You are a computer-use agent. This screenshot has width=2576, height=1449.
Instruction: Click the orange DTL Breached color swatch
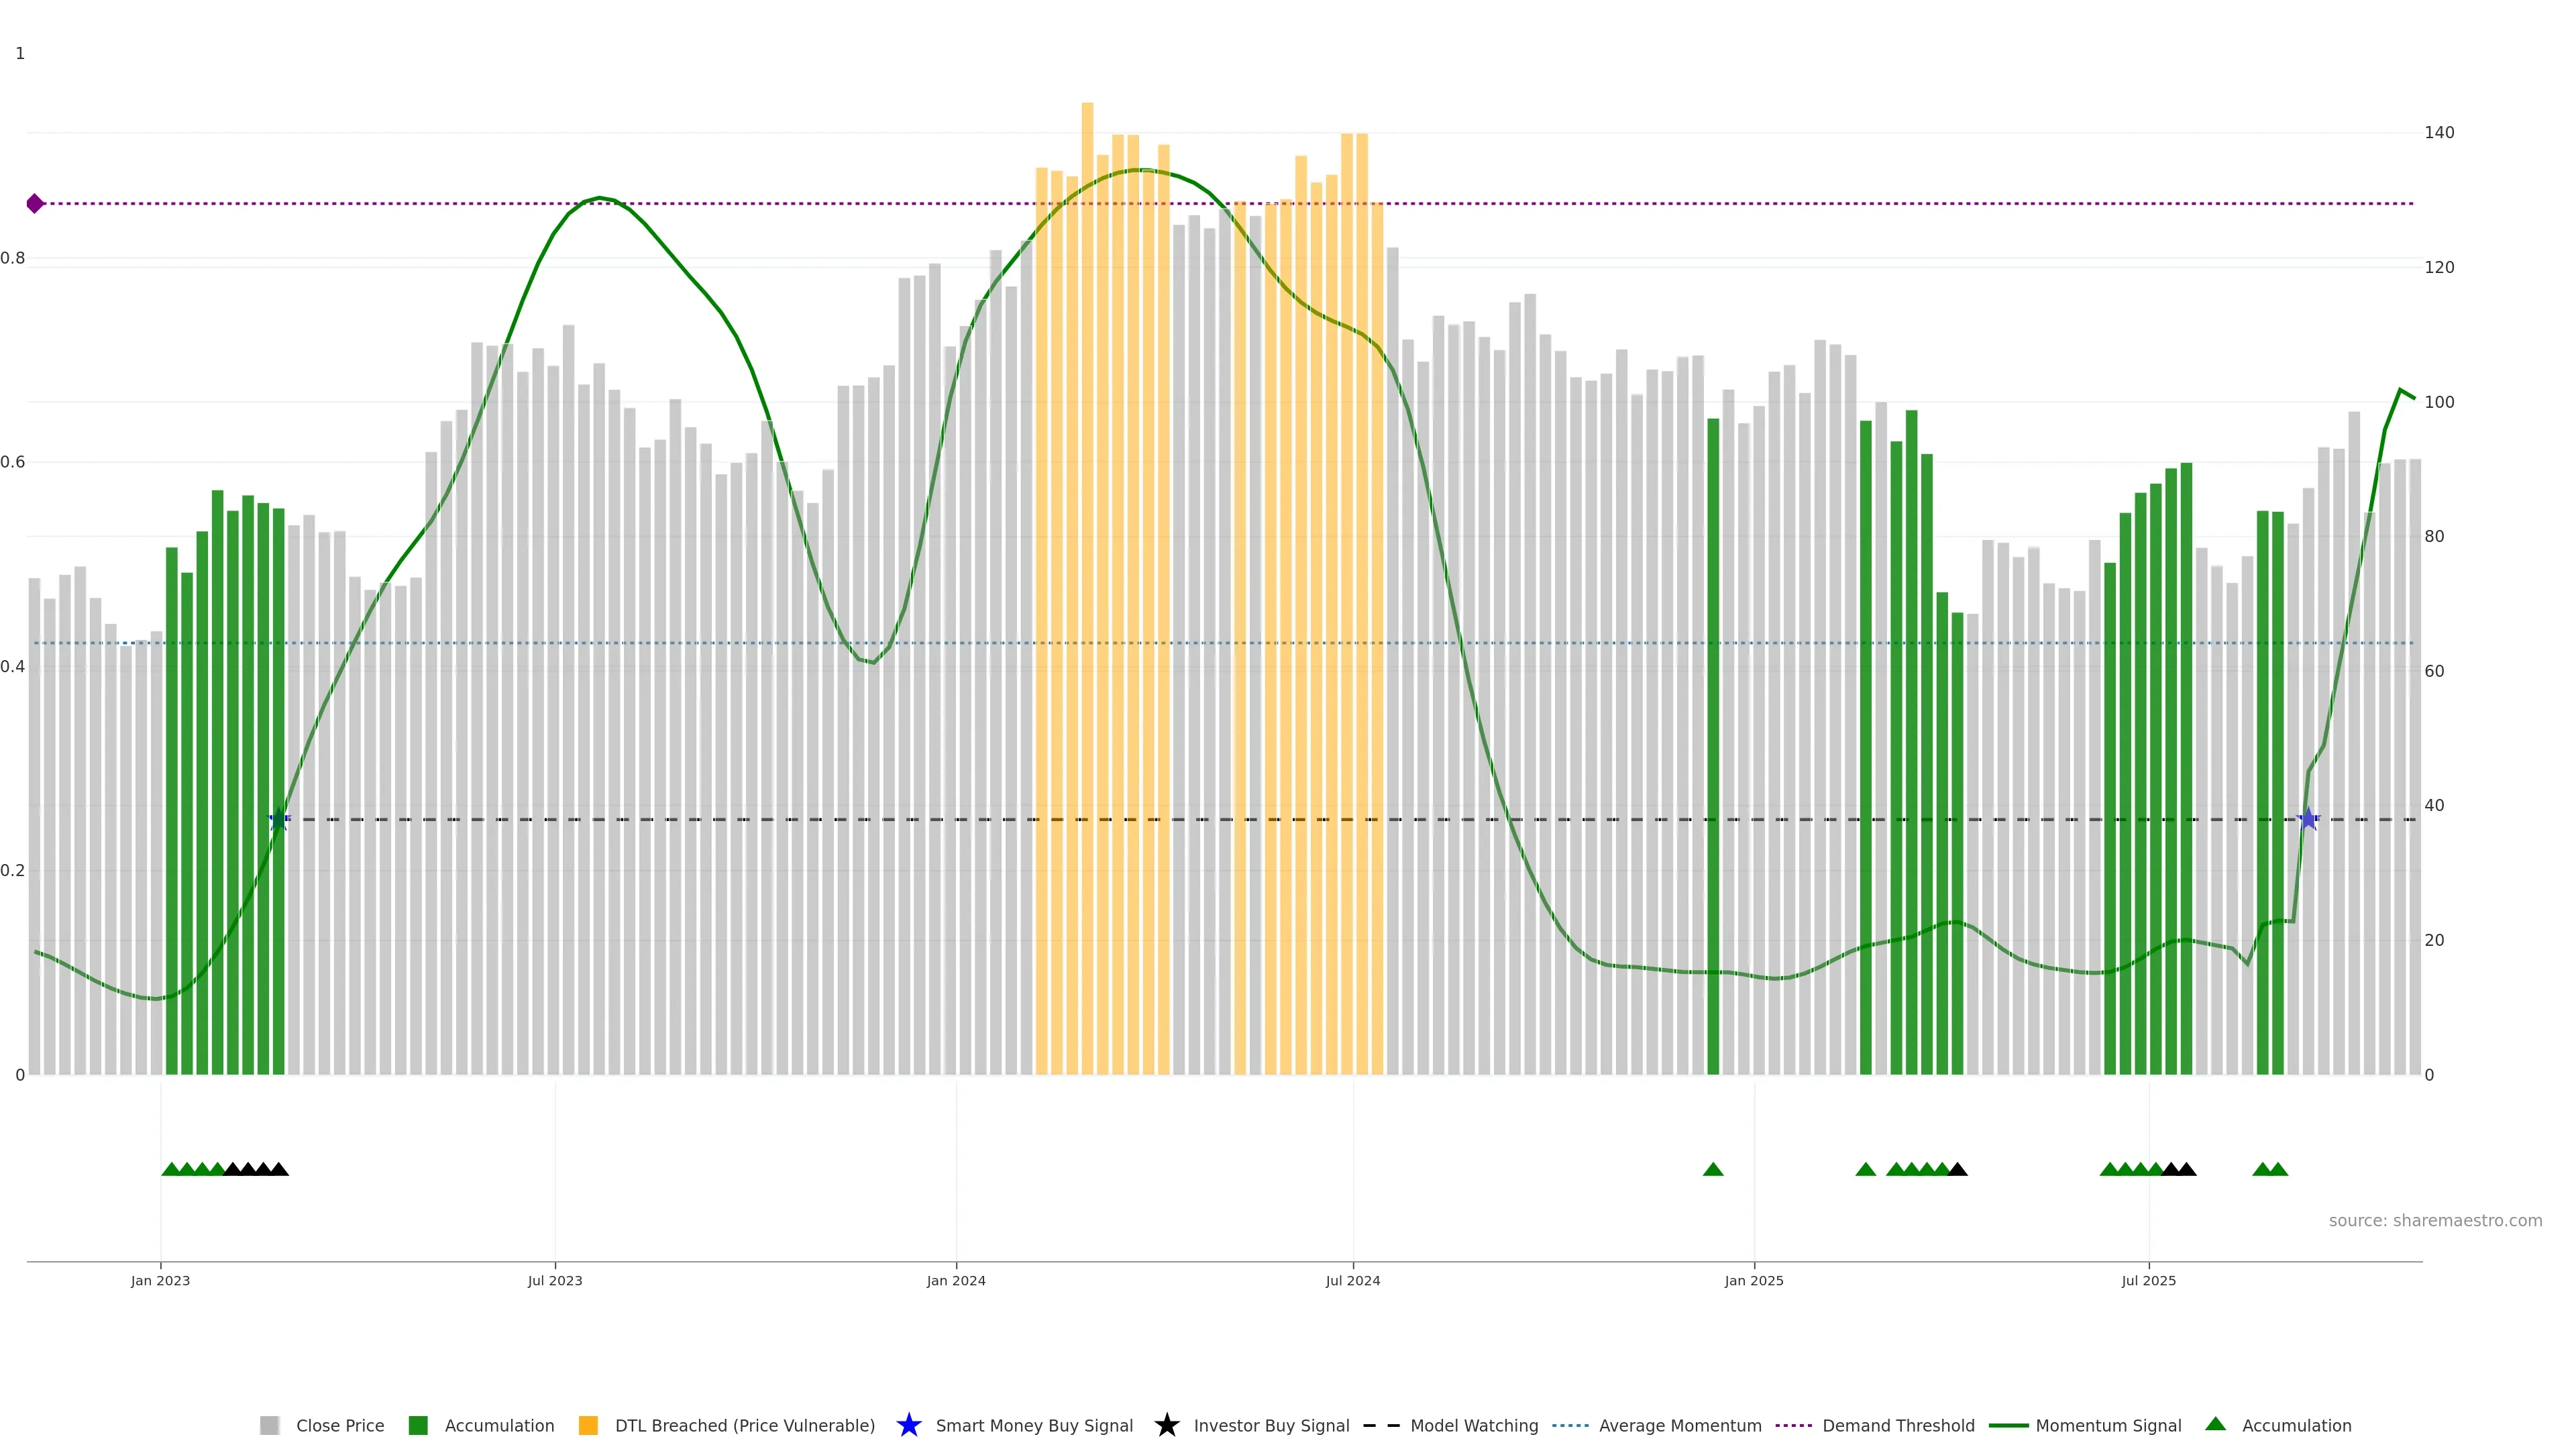pos(588,1425)
